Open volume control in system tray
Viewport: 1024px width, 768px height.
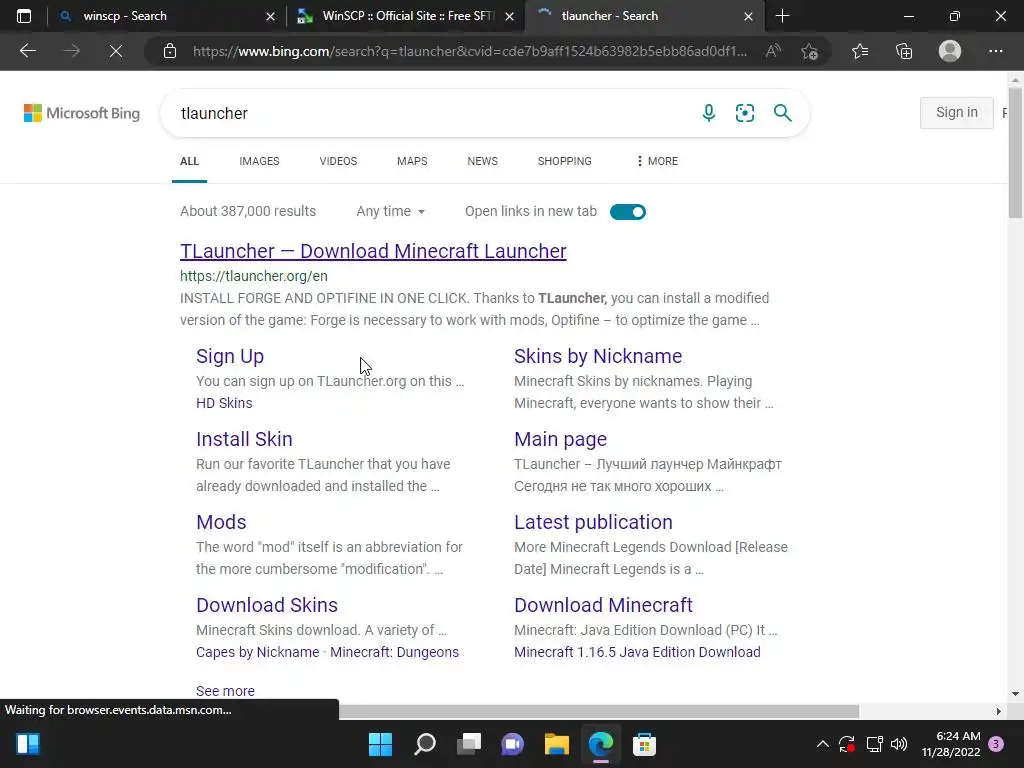[x=899, y=744]
